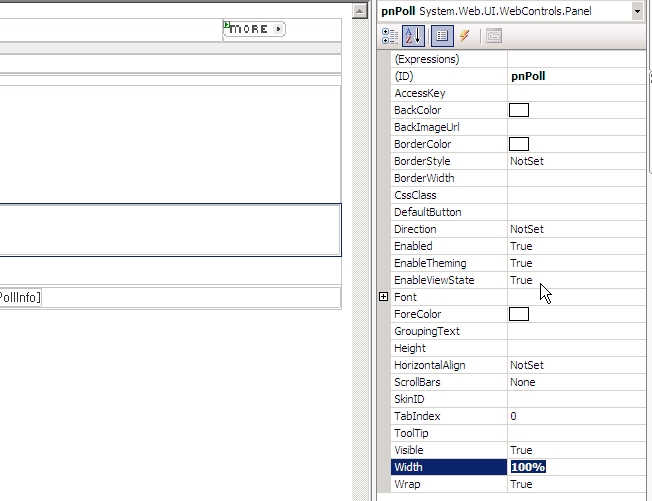Viewport: 652px width, 501px height.
Task: Switch to Categorized view in Properties toolbar
Action: pos(390,36)
